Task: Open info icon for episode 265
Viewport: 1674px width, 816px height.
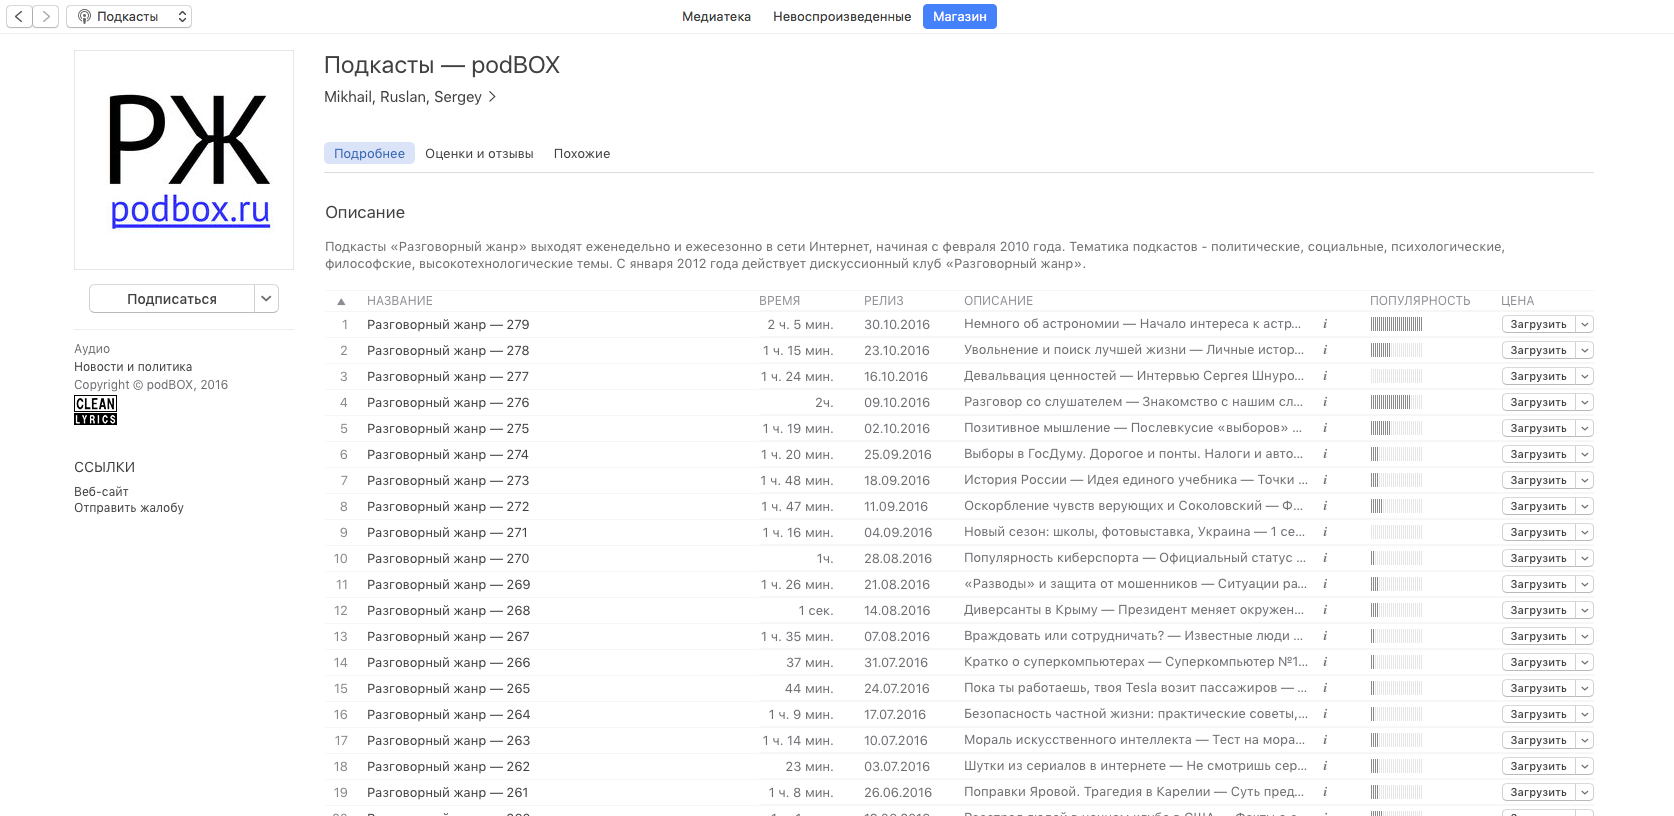Action: point(1325,688)
